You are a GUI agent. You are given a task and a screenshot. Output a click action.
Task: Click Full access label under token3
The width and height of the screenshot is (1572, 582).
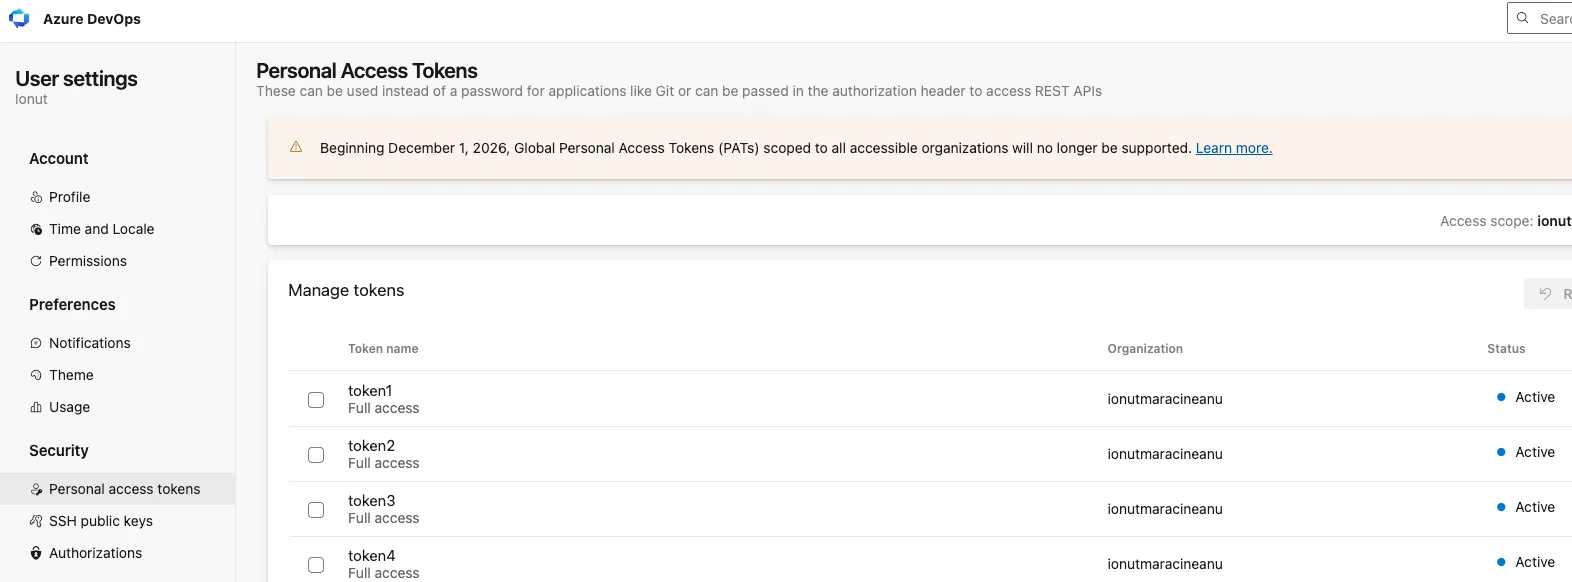383,518
